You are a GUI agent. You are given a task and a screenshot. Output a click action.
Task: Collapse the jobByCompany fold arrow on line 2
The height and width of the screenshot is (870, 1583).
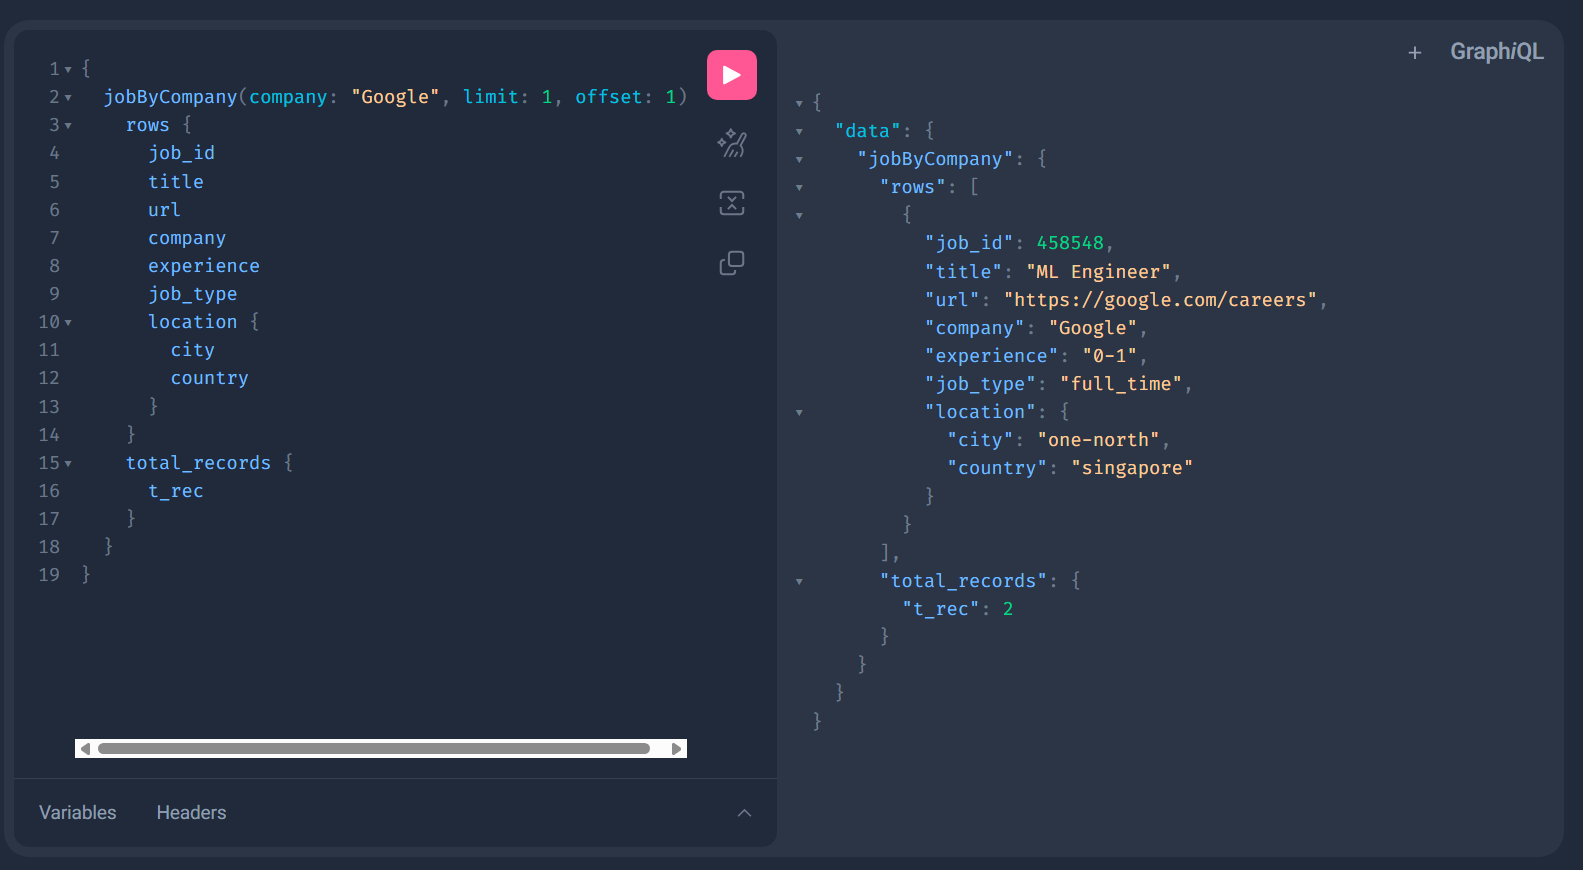point(68,98)
